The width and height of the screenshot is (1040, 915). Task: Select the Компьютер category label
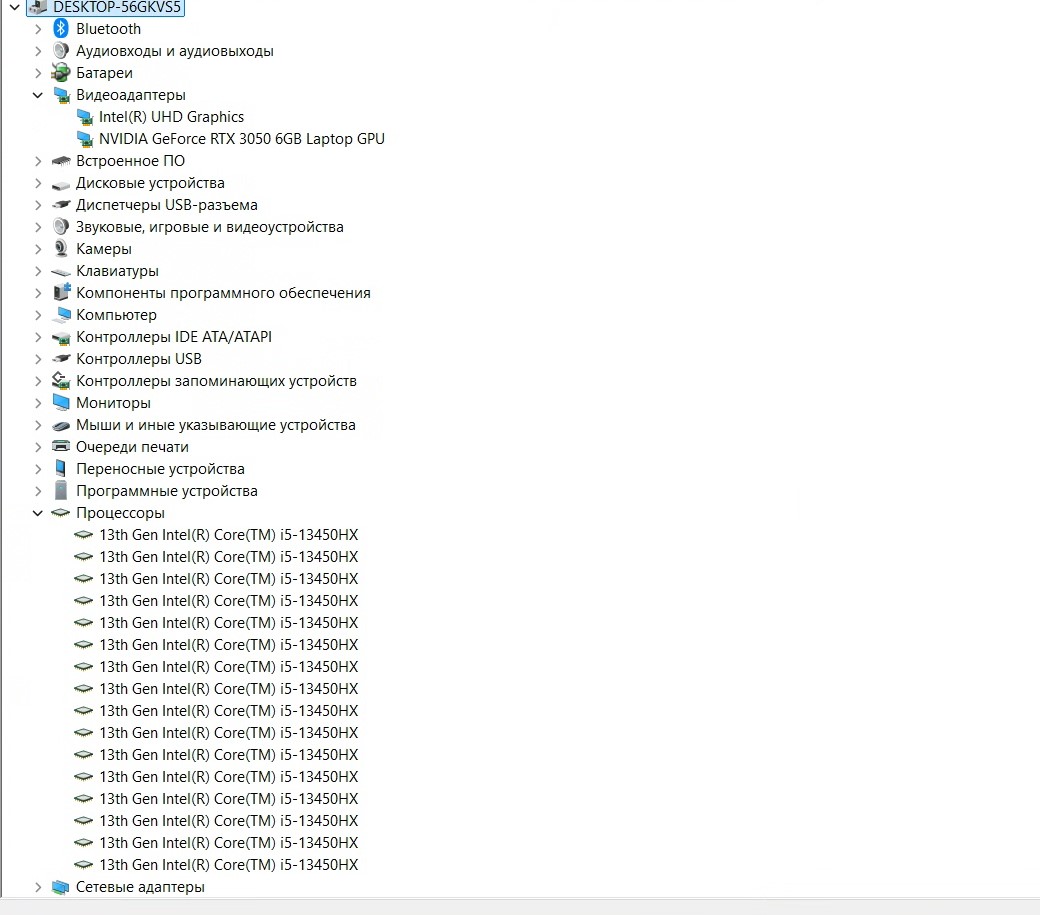116,315
